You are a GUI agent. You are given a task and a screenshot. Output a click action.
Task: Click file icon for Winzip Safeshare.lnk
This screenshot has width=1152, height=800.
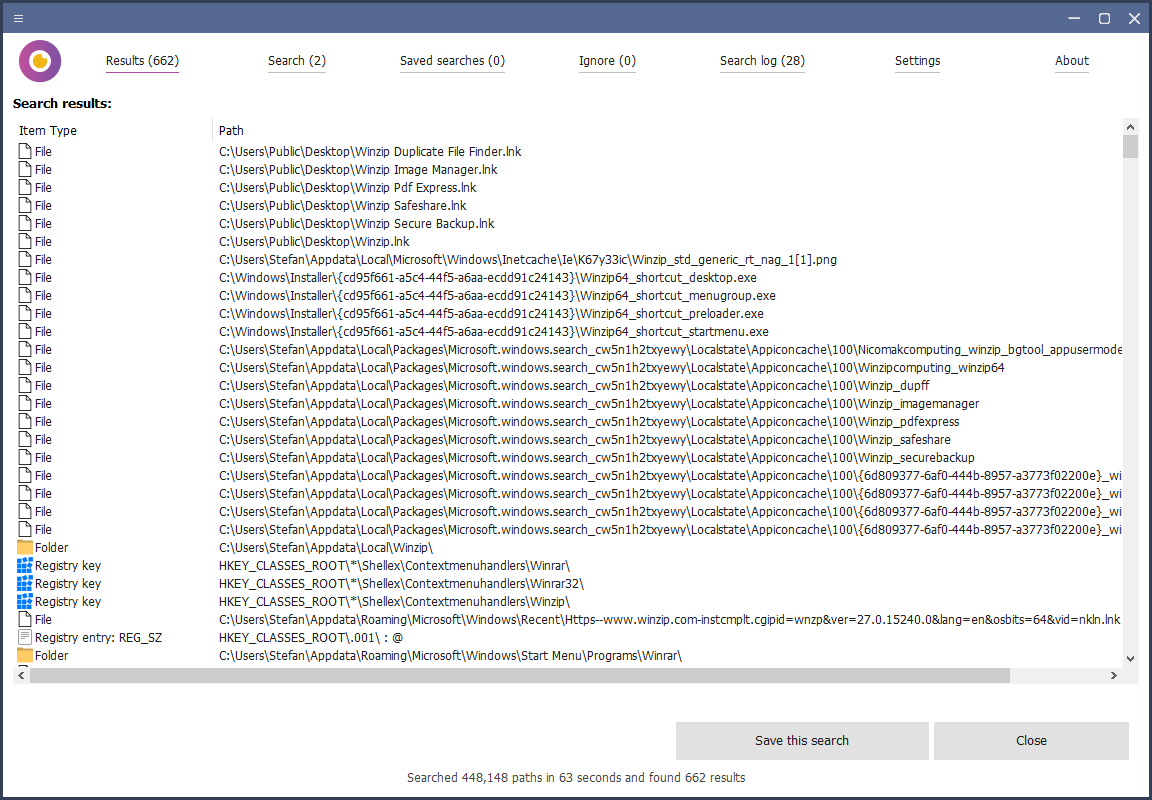[x=25, y=206]
